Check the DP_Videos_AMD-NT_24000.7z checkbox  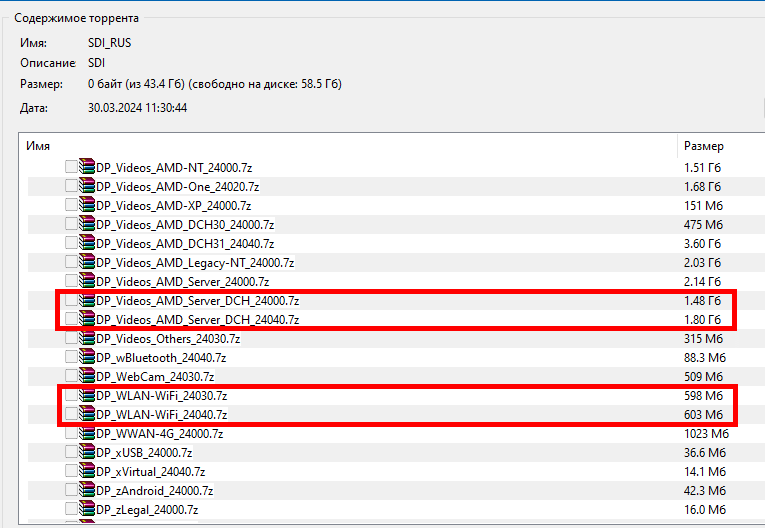[x=71, y=167]
